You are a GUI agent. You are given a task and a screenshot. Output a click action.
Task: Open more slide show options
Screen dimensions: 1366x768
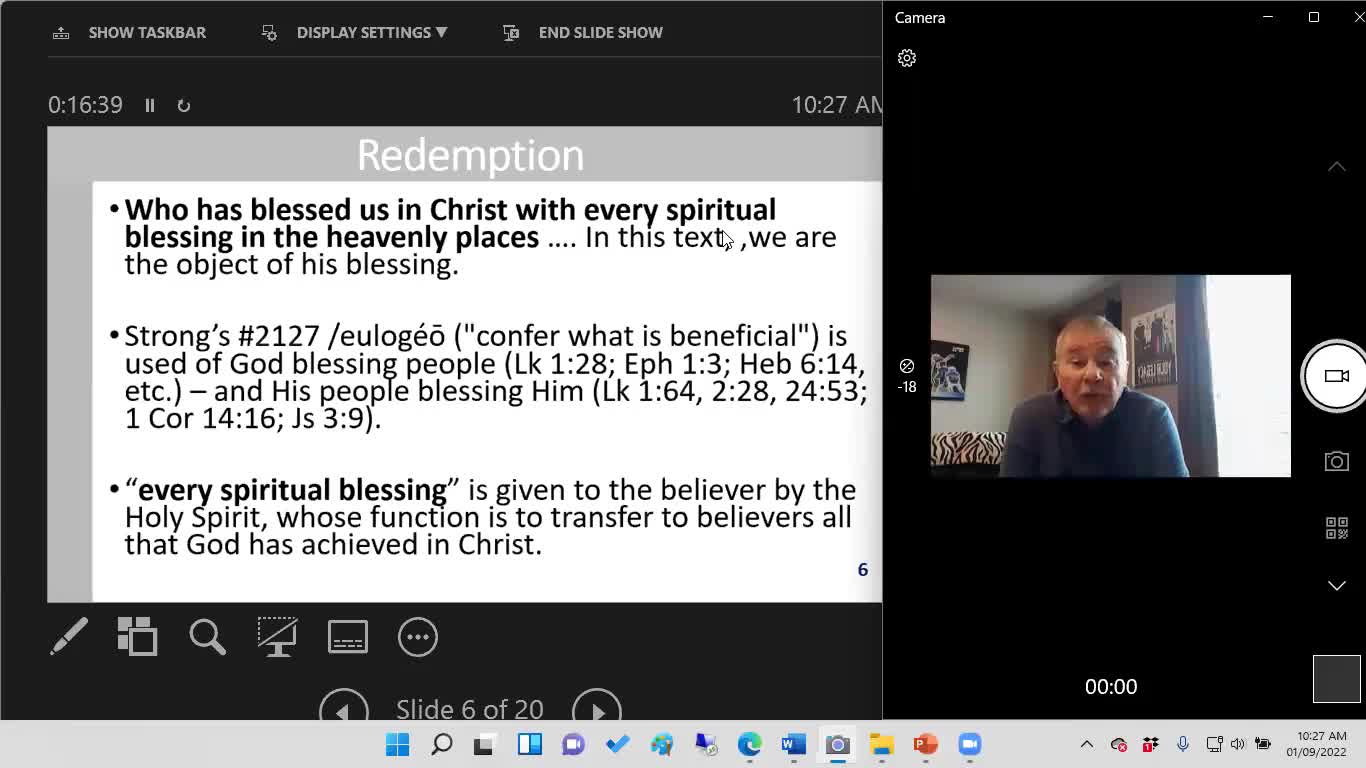(418, 637)
